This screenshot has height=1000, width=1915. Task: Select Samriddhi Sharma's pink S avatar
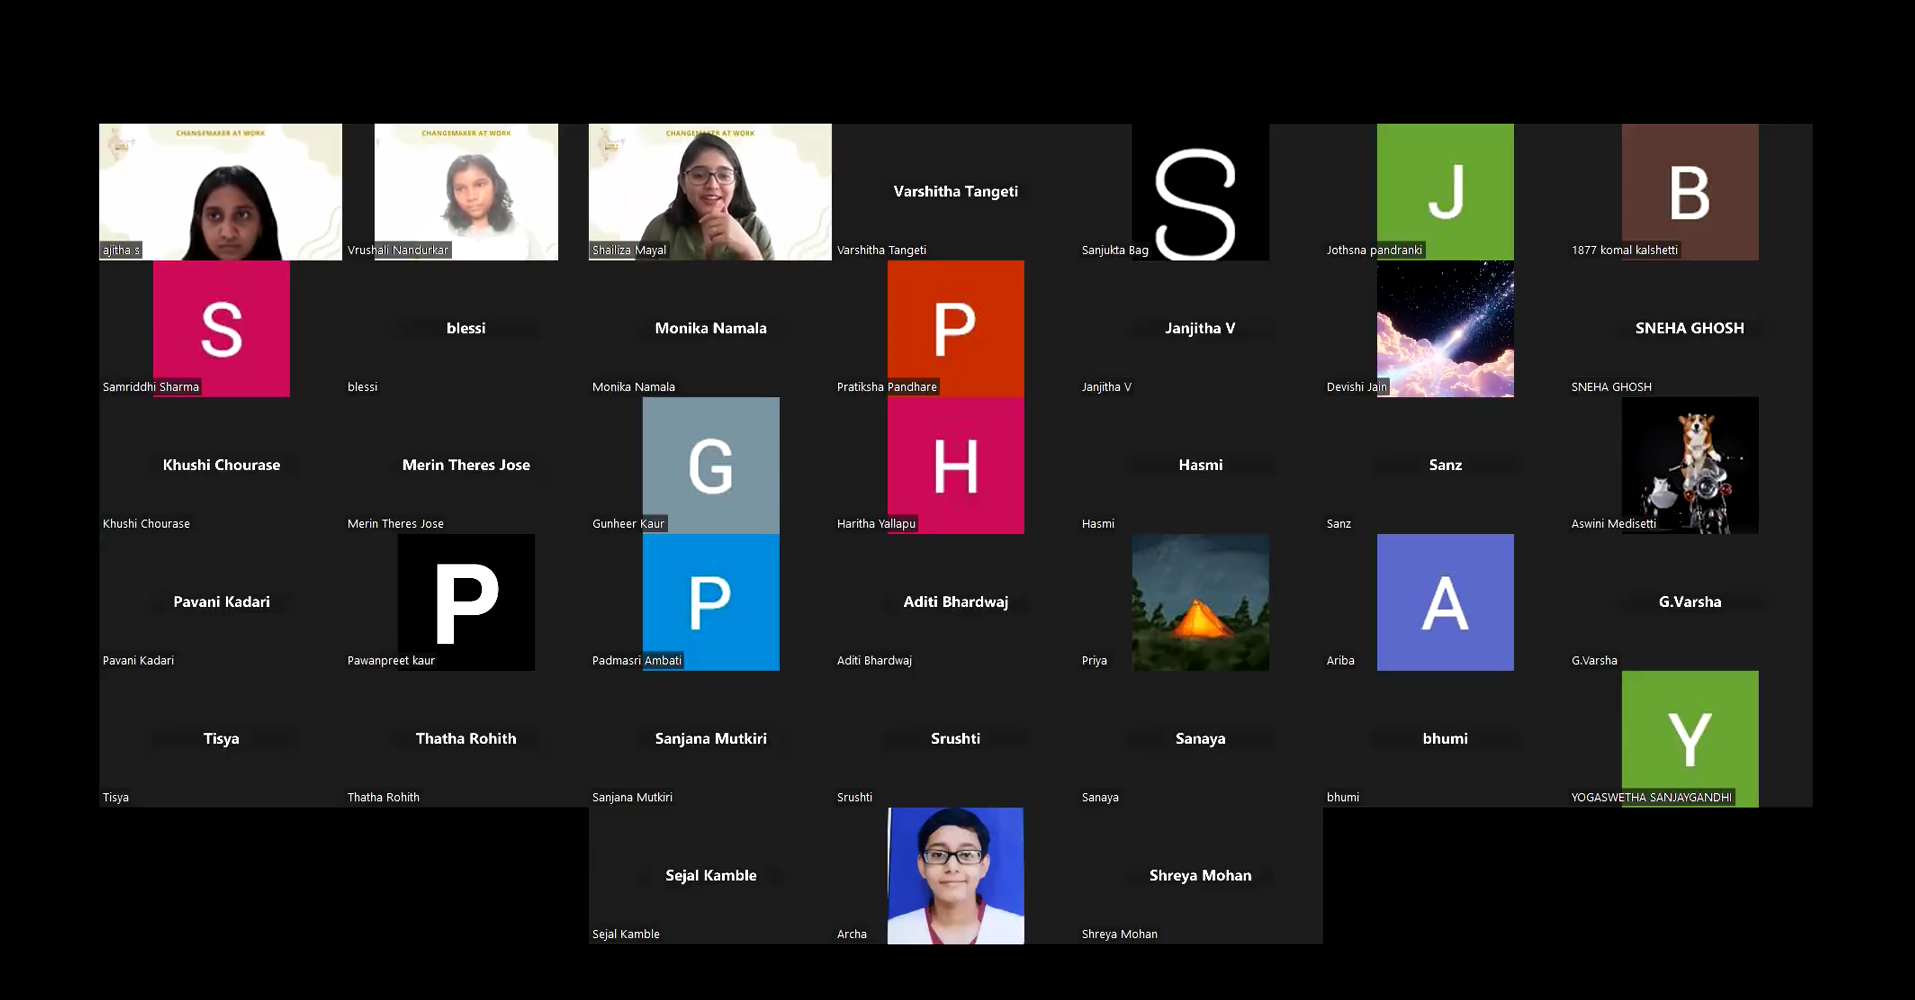click(221, 329)
